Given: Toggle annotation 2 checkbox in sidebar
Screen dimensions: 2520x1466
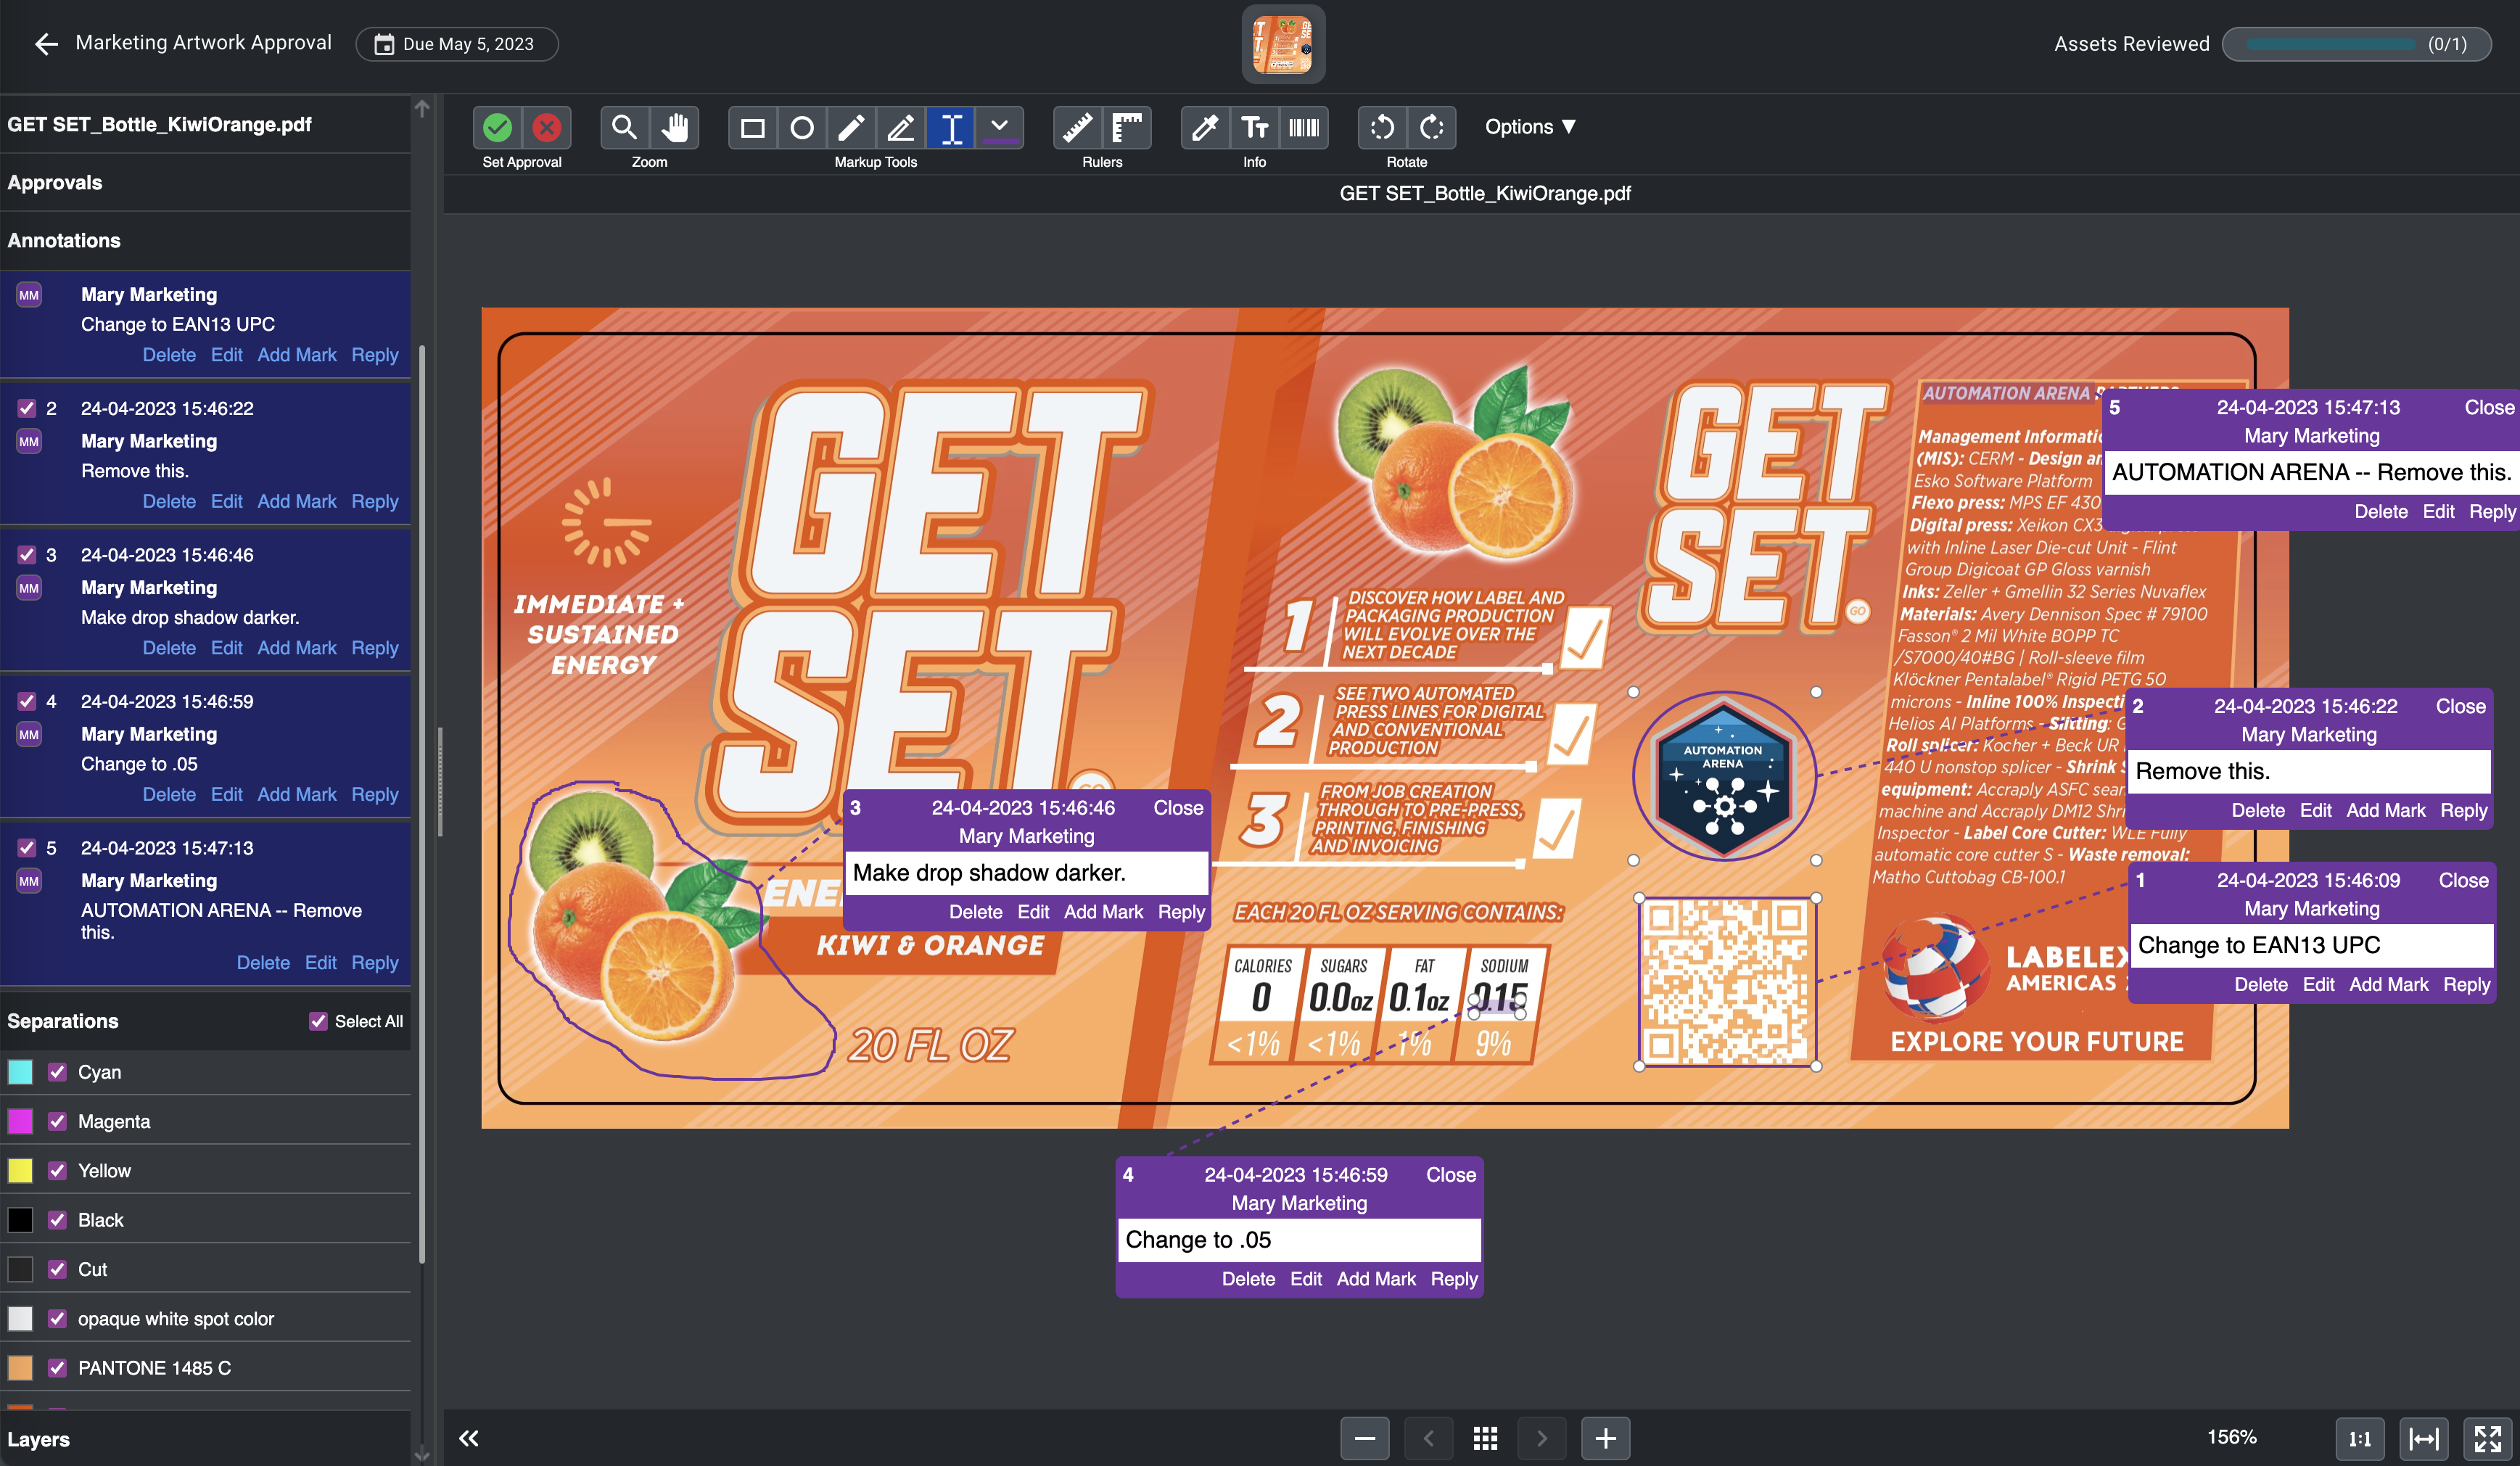Looking at the screenshot, I should pos(27,408).
